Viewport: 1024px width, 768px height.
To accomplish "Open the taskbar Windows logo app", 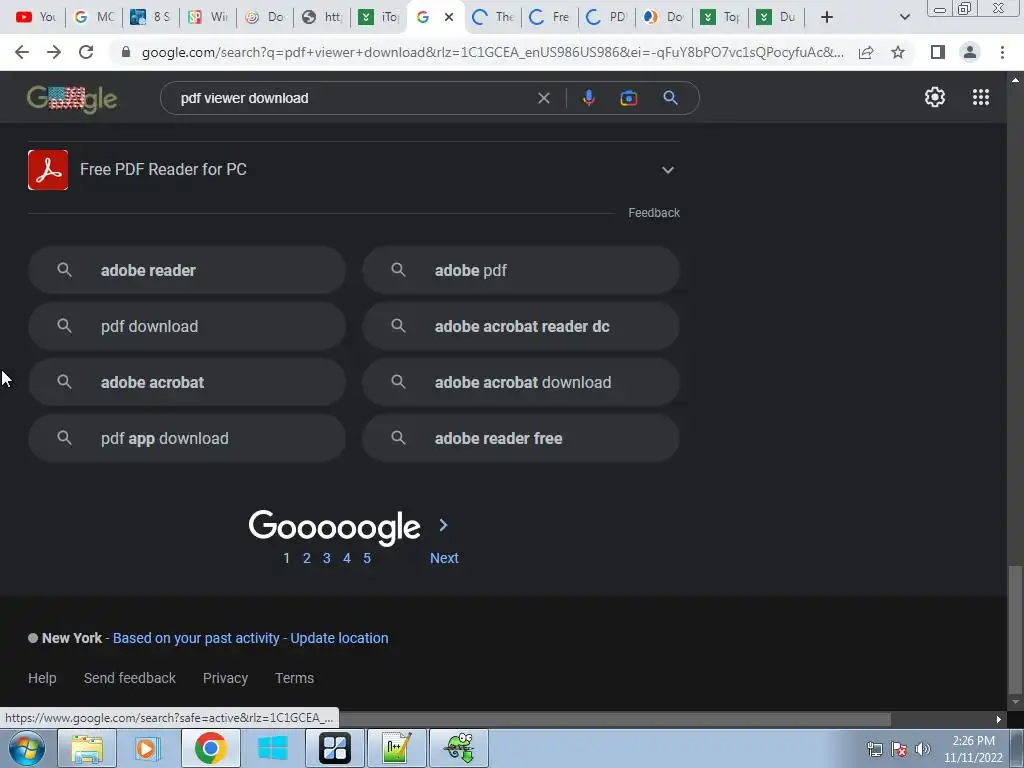I will [x=272, y=748].
